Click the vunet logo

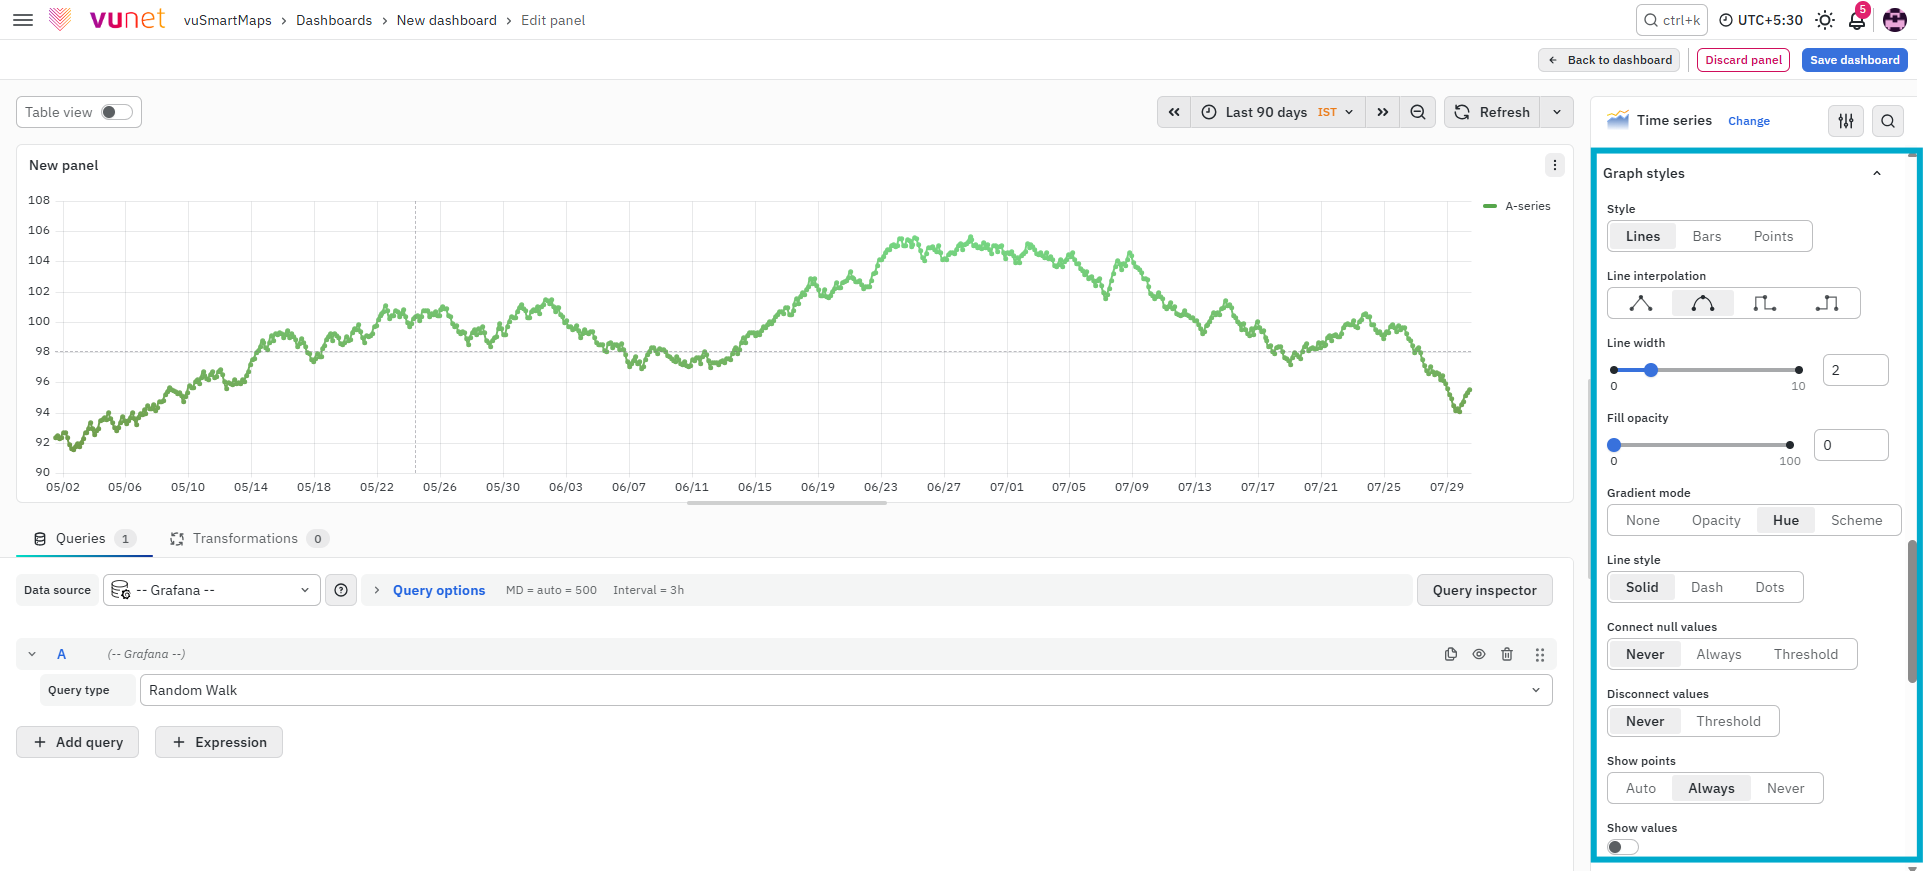coord(107,19)
